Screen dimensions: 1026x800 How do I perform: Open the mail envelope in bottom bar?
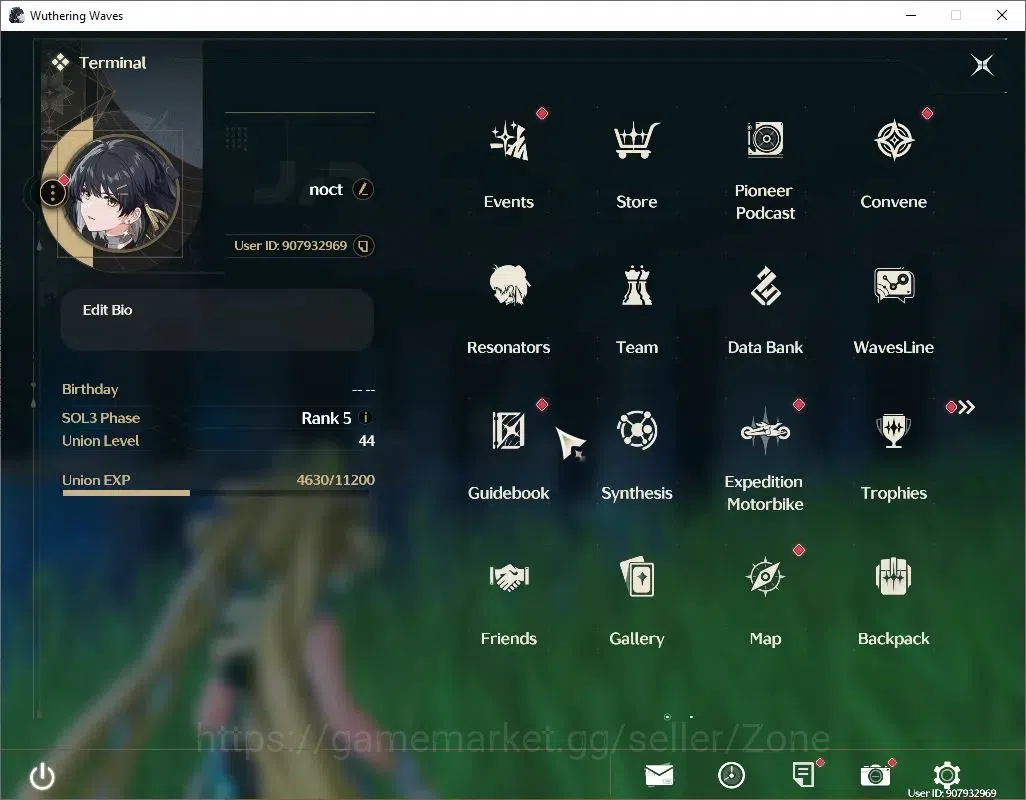point(659,775)
